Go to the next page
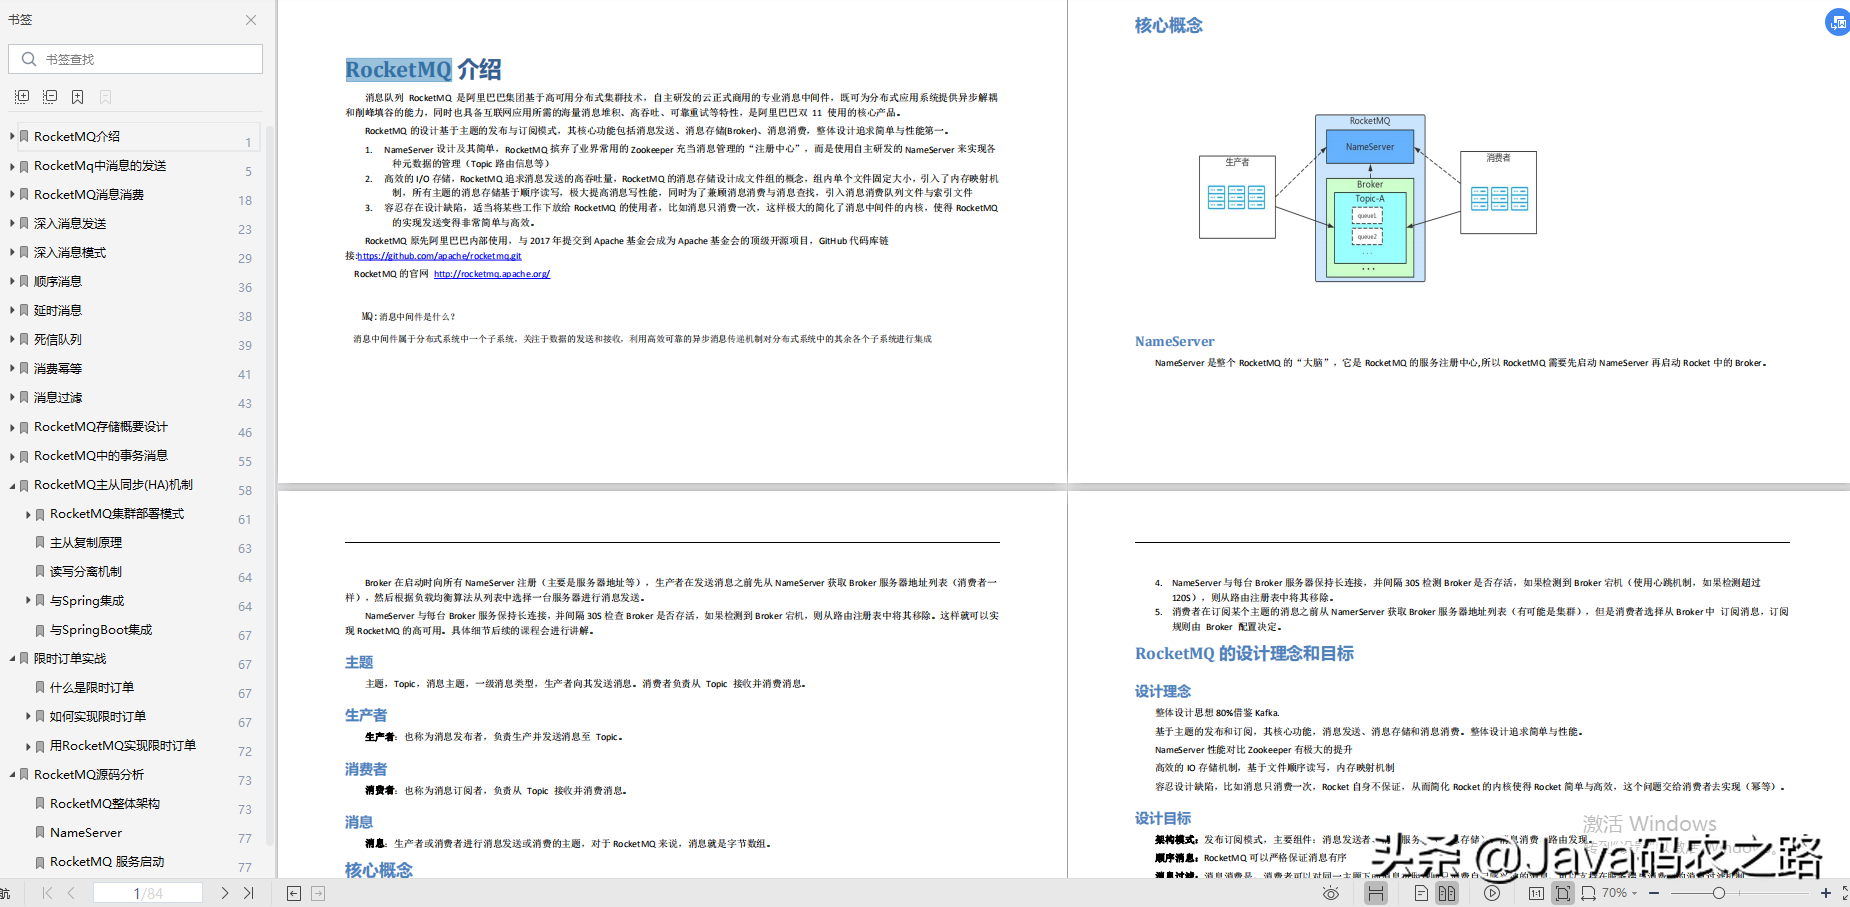Image resolution: width=1850 pixels, height=907 pixels. click(x=225, y=893)
